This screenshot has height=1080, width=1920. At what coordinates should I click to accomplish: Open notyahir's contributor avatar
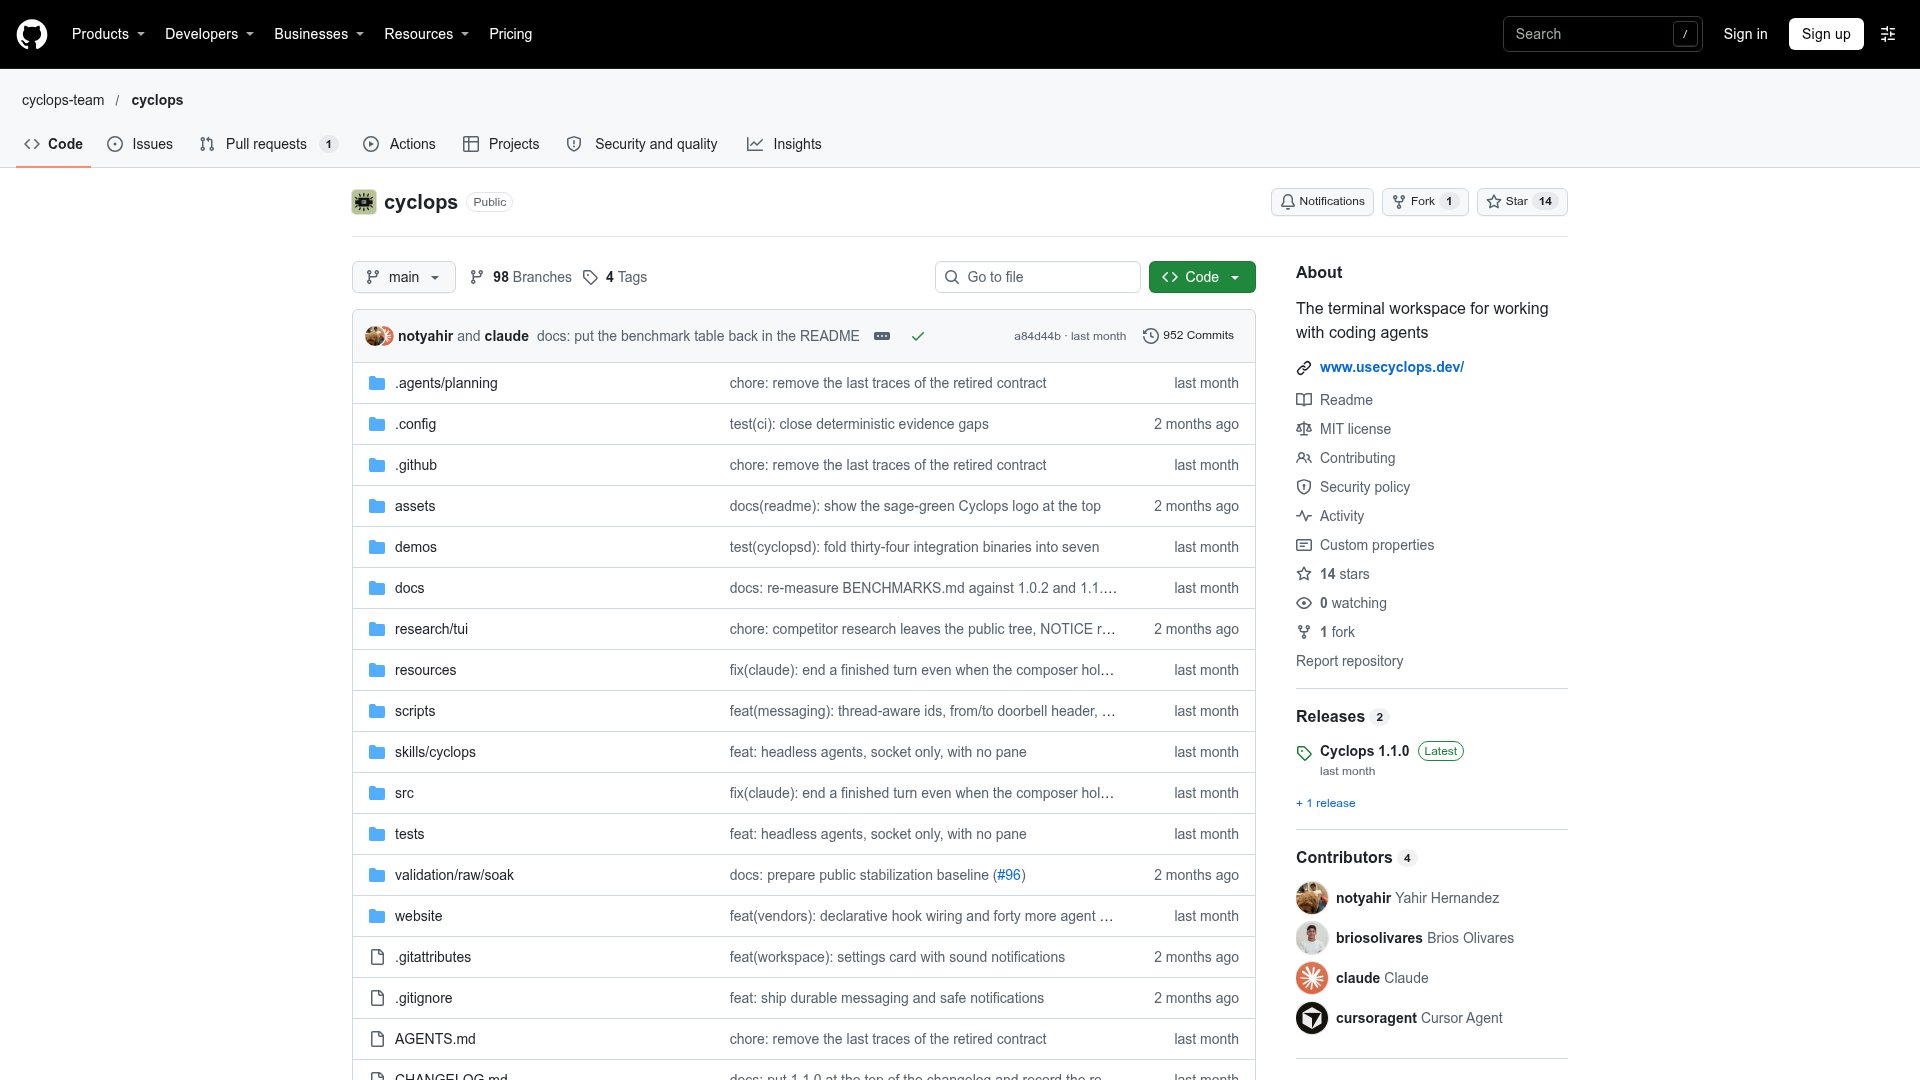pyautogui.click(x=1312, y=898)
